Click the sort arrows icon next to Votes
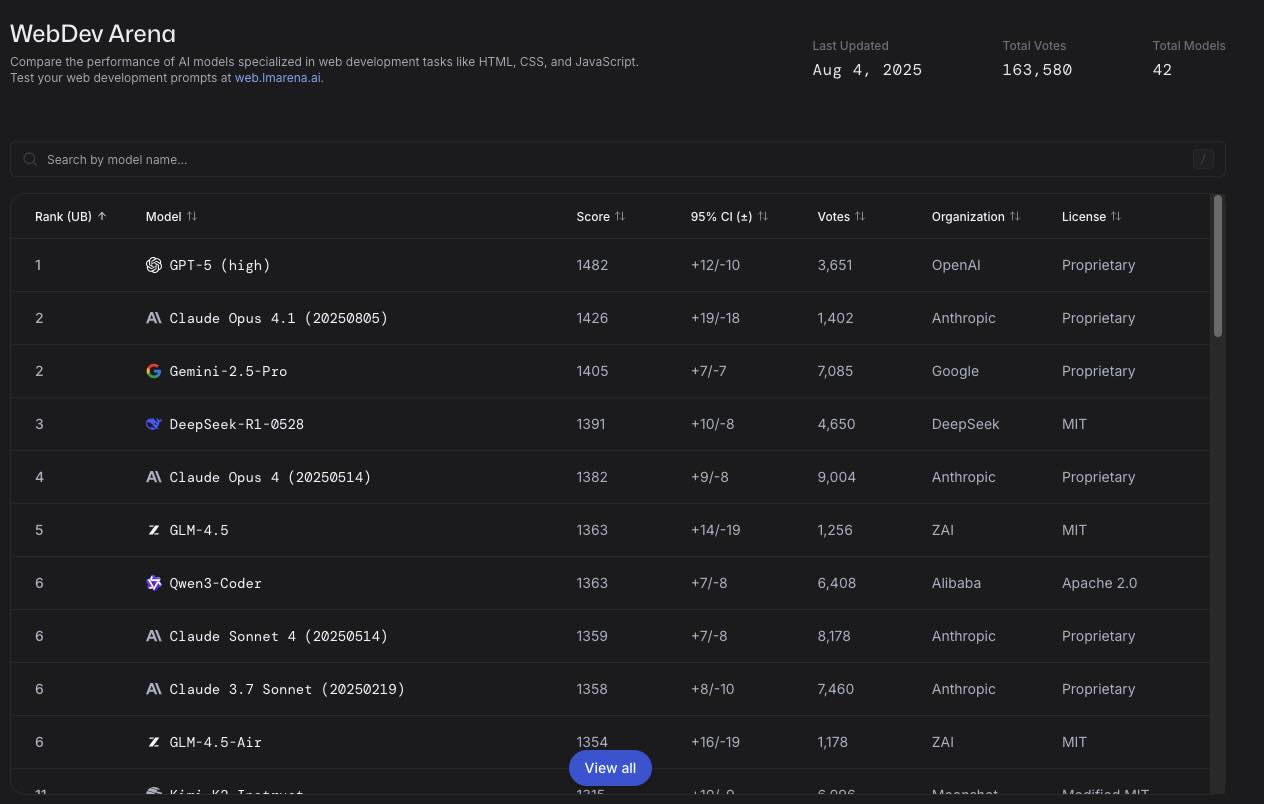Screen dimensions: 1264x804 tap(860, 216)
